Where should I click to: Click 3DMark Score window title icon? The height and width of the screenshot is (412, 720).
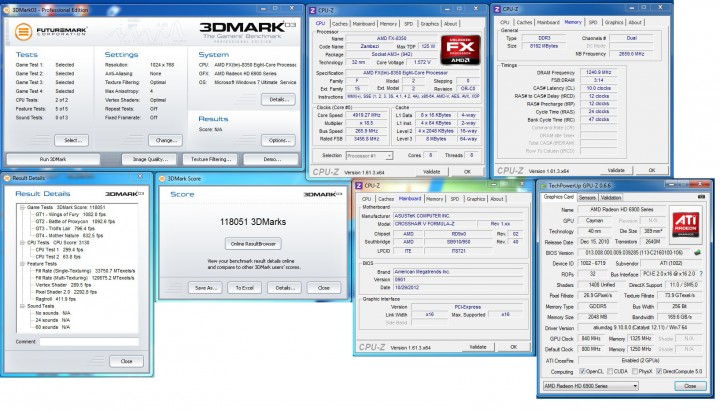162,179
